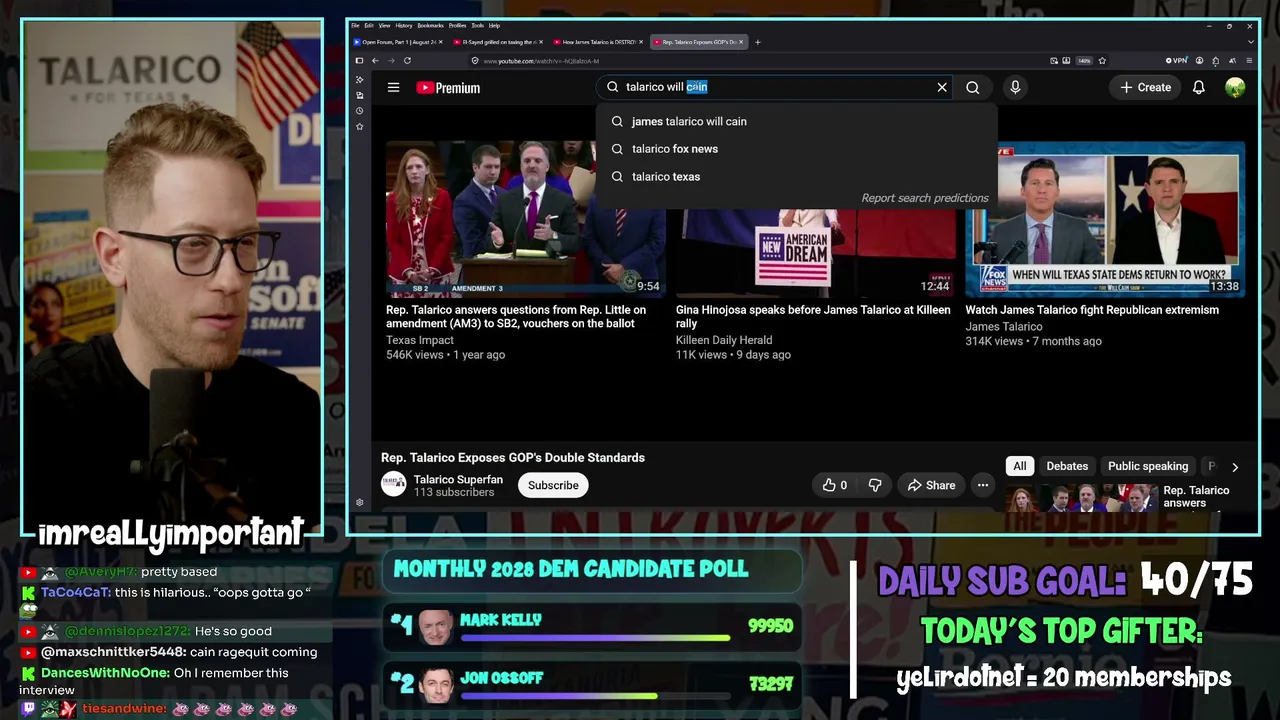
Task: Open the account avatar menu
Action: click(x=1235, y=87)
